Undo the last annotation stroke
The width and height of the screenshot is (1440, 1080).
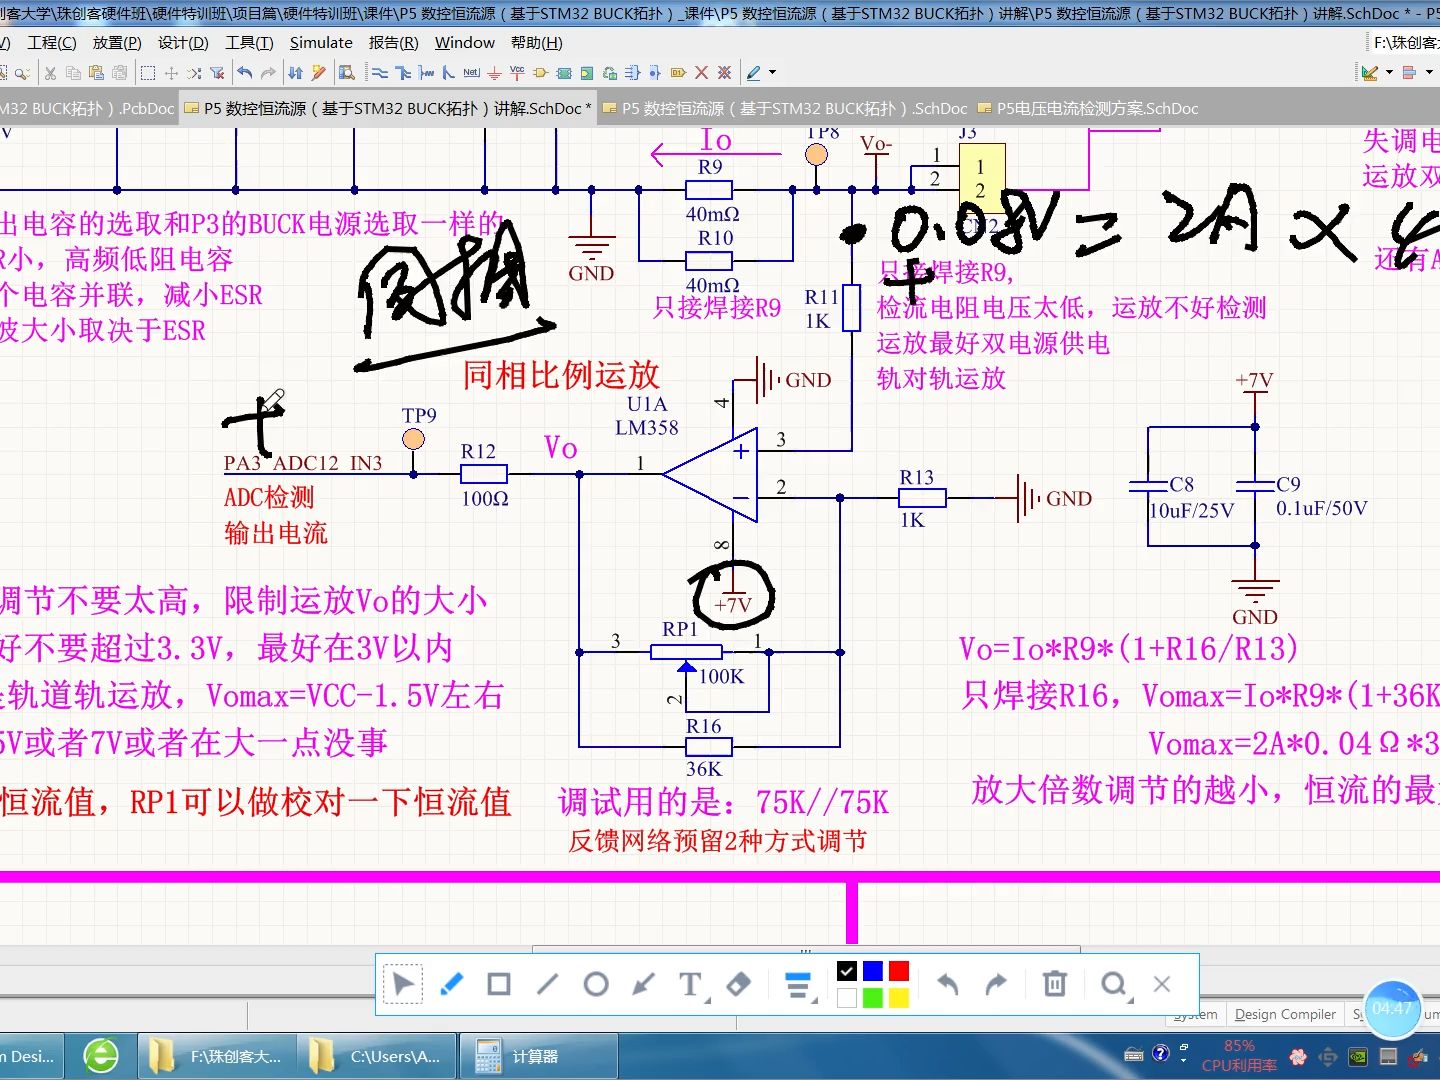946,984
